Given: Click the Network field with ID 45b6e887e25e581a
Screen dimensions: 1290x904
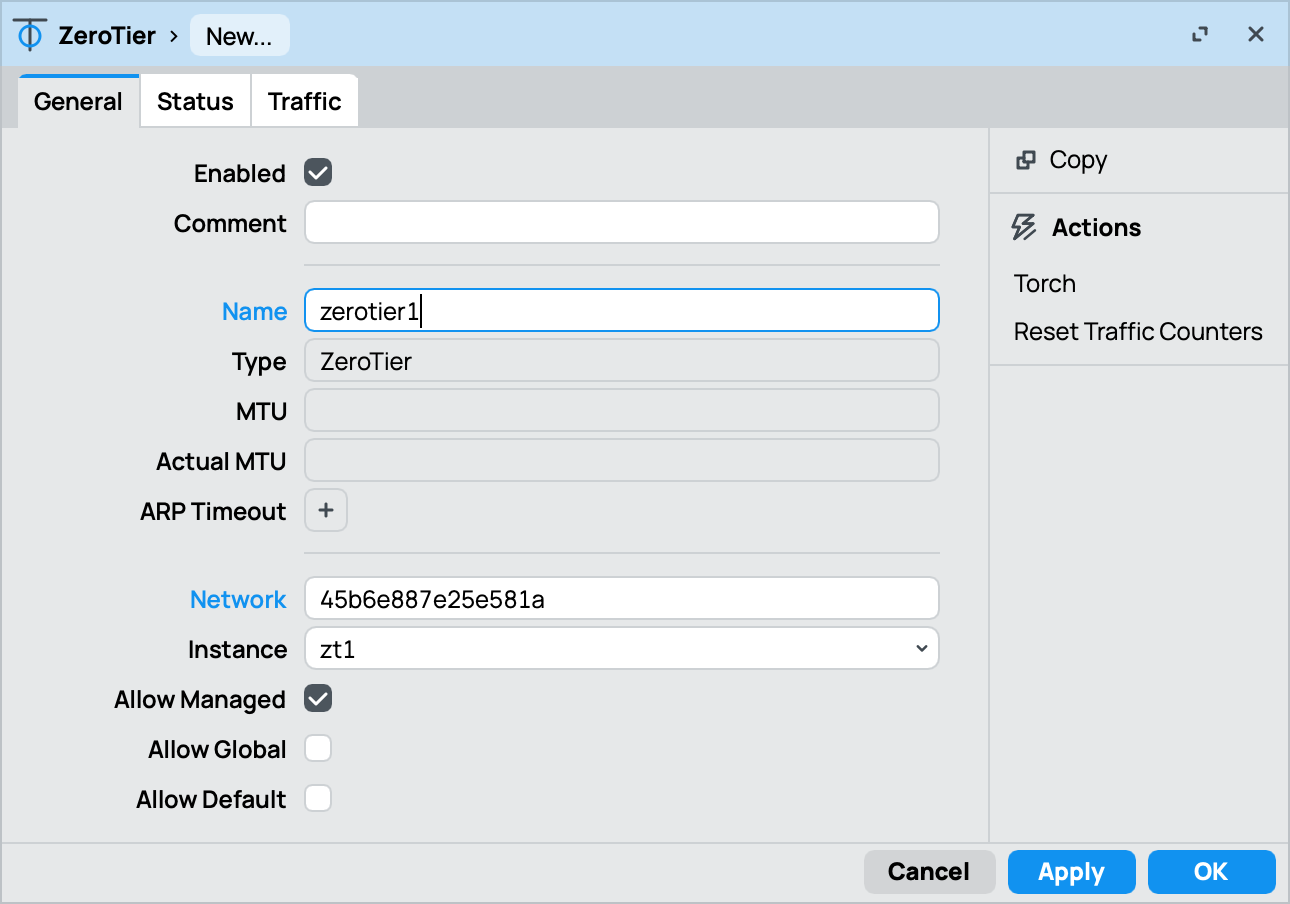Looking at the screenshot, I should point(622,599).
